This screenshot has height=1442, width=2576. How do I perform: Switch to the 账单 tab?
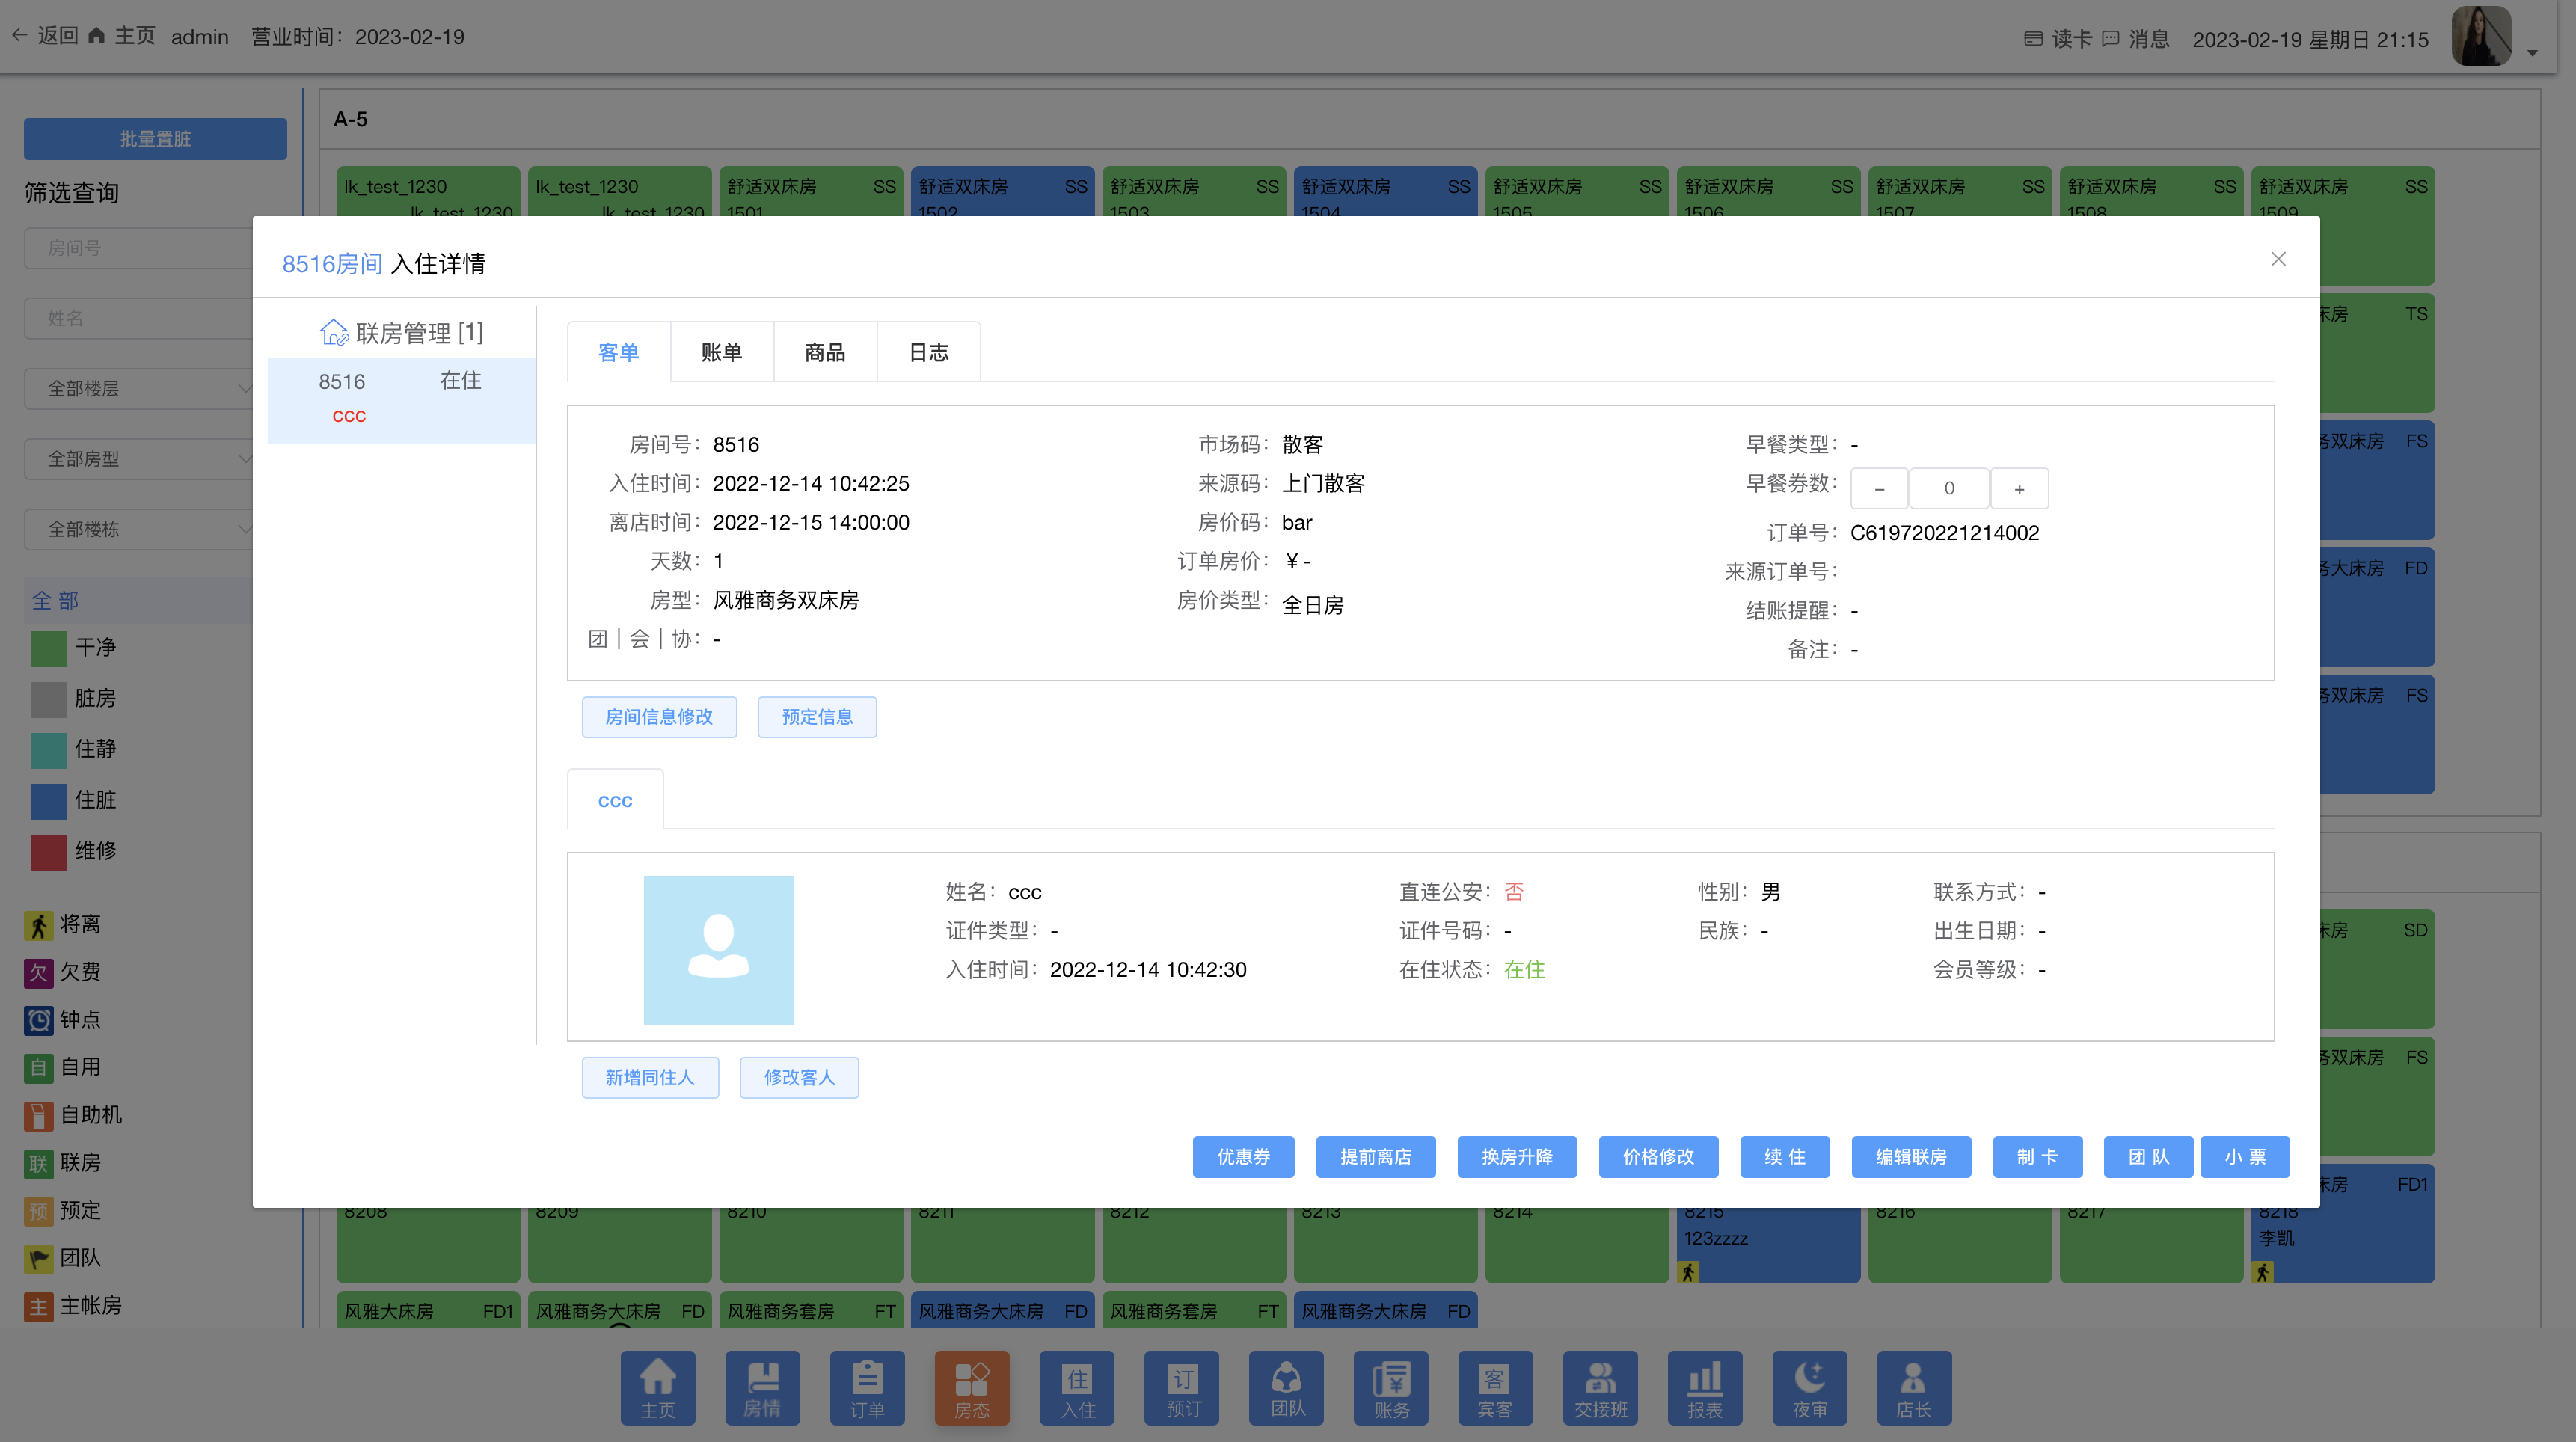pos(721,352)
